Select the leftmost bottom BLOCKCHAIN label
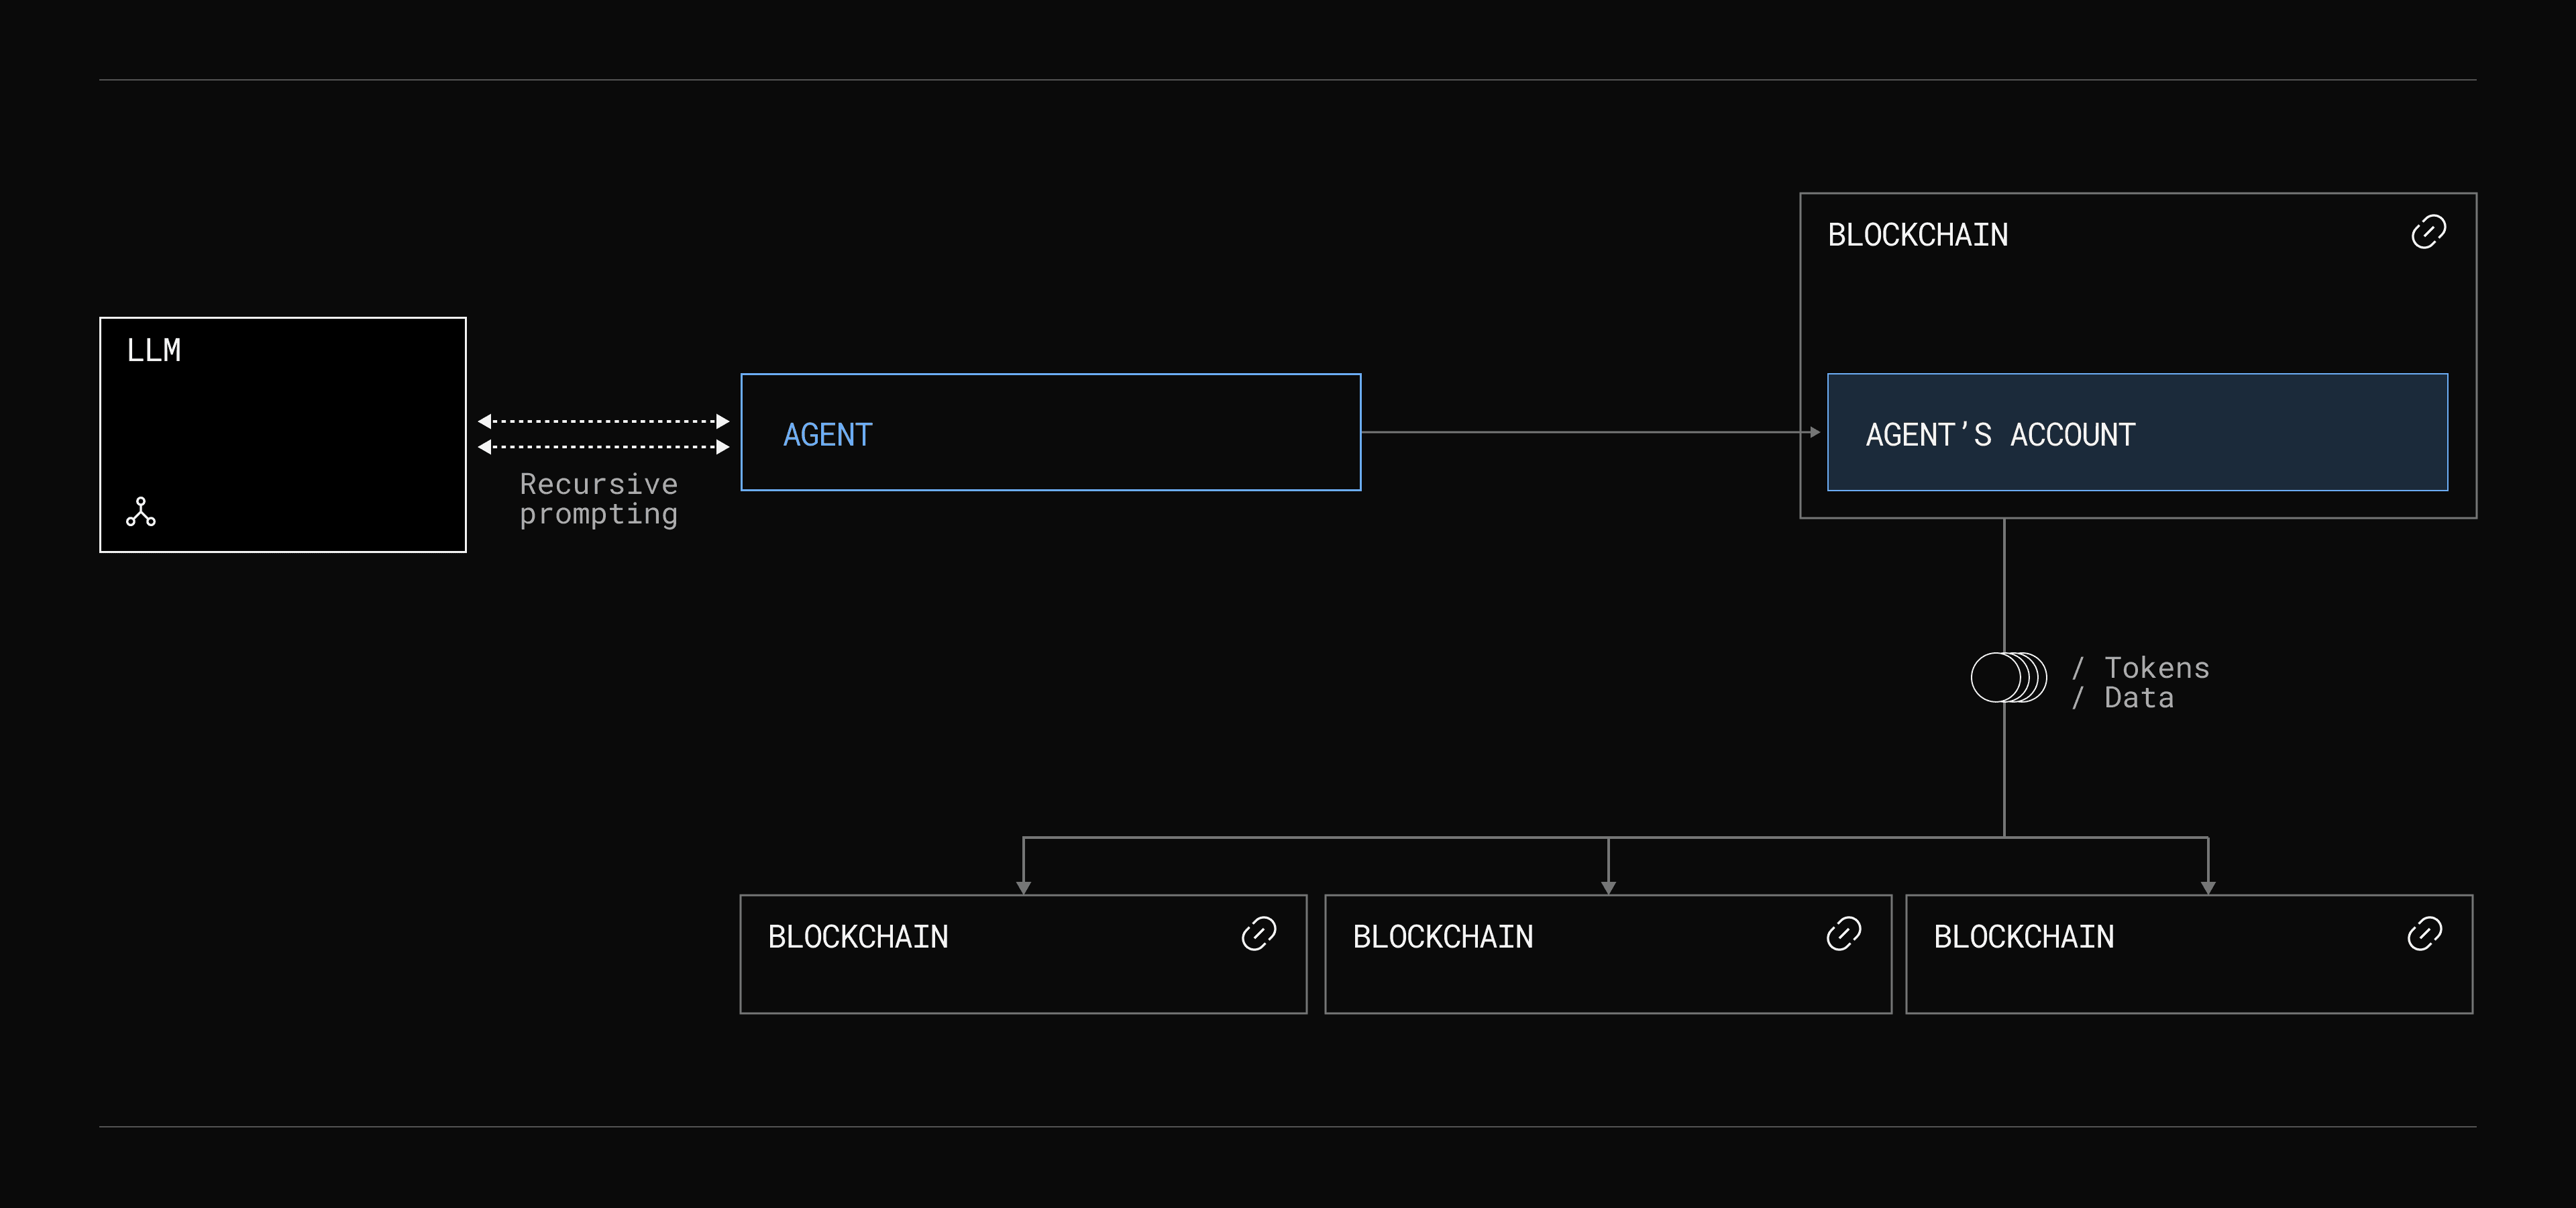Screen dimensions: 2576x1208 tap(857, 937)
